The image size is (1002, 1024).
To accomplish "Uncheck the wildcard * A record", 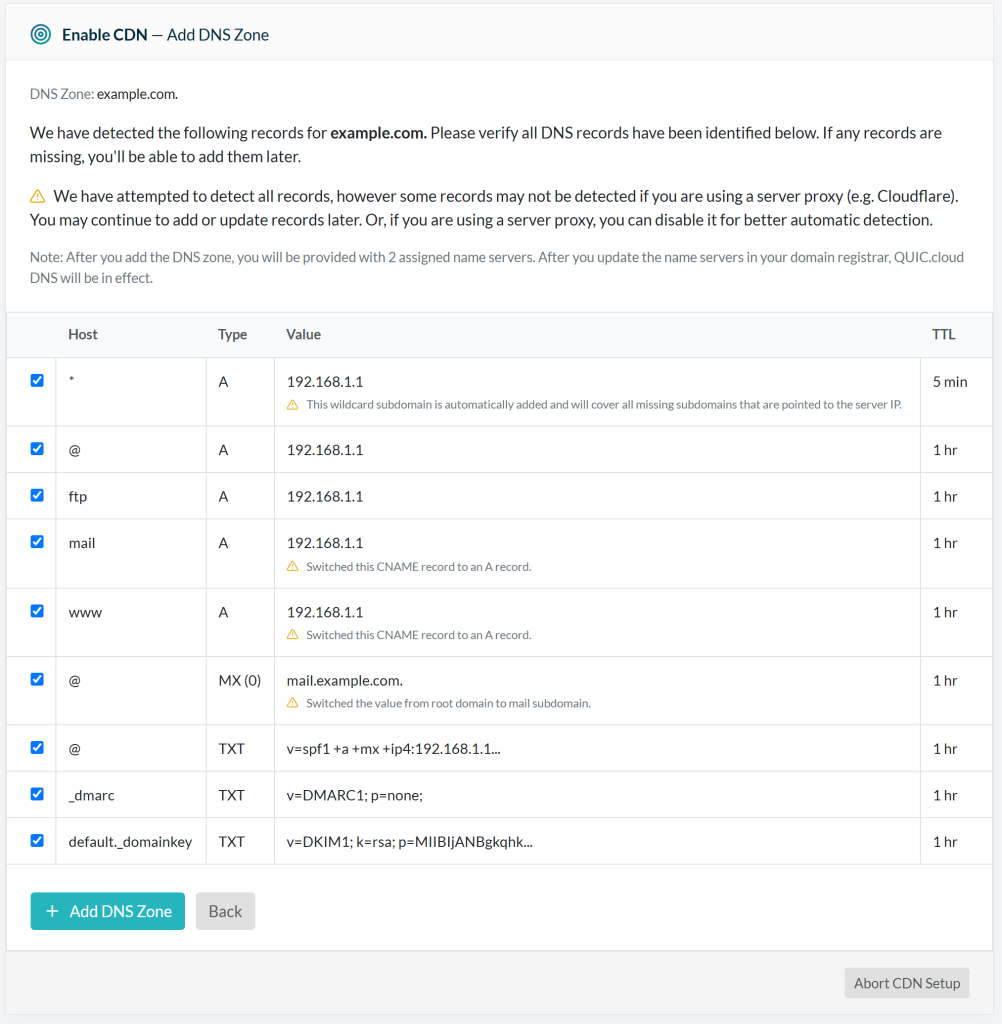I will (x=37, y=380).
